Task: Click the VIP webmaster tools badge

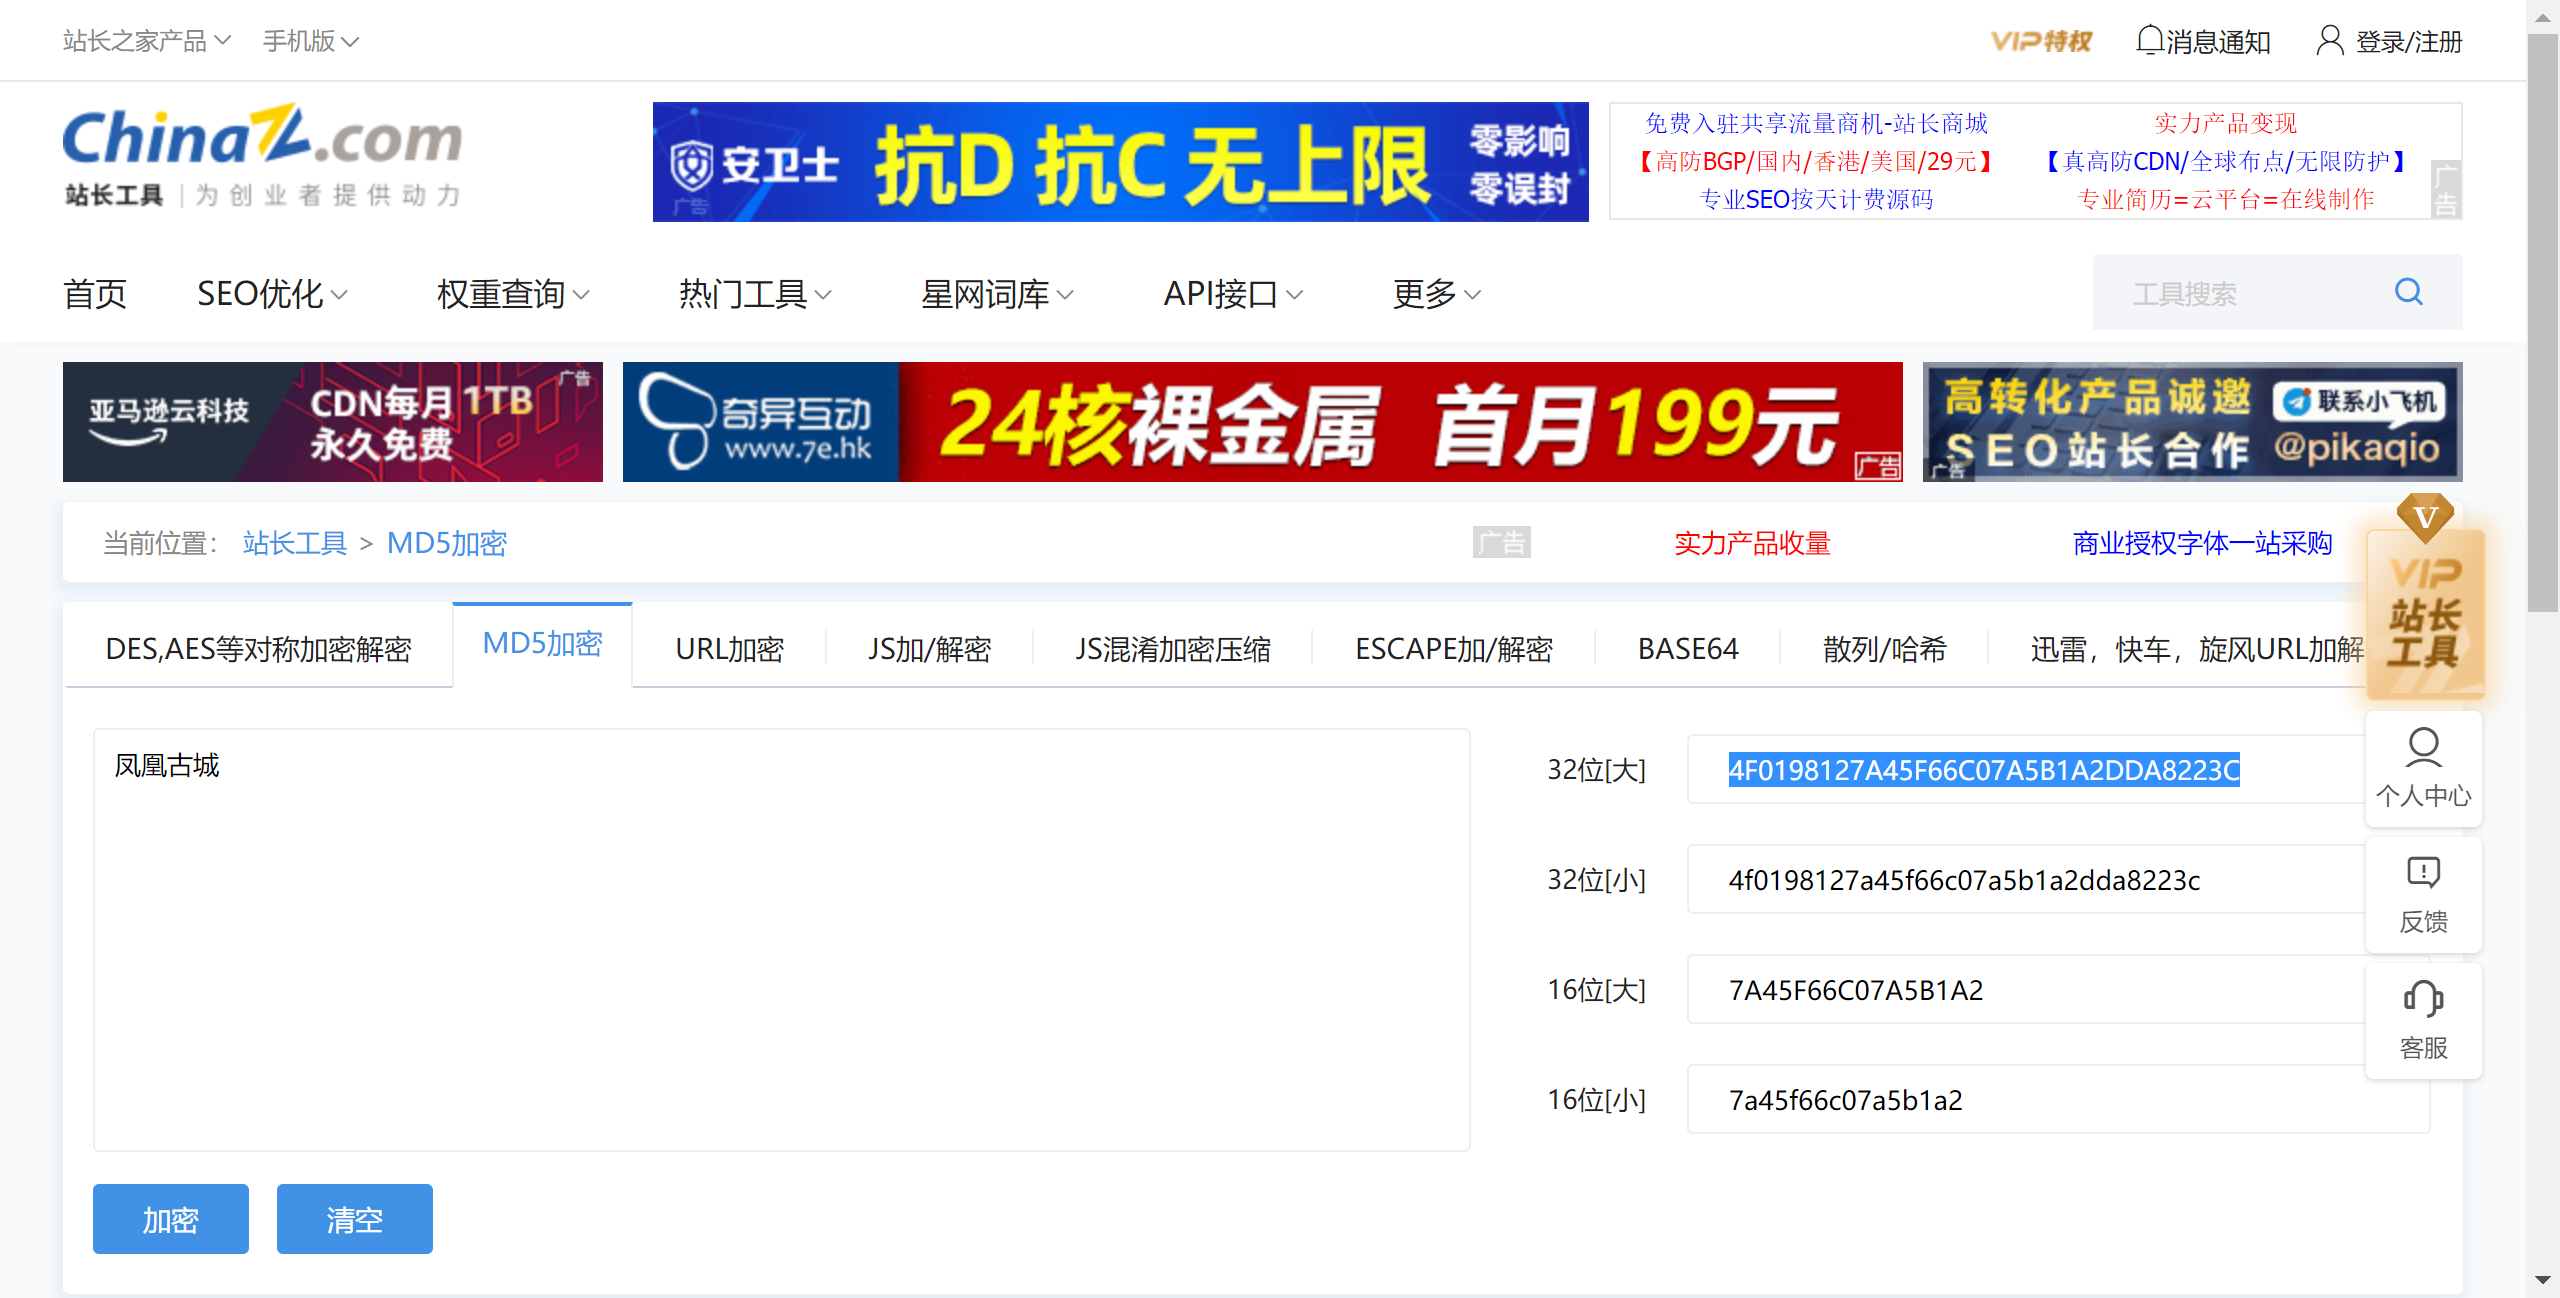Action: [x=2425, y=610]
